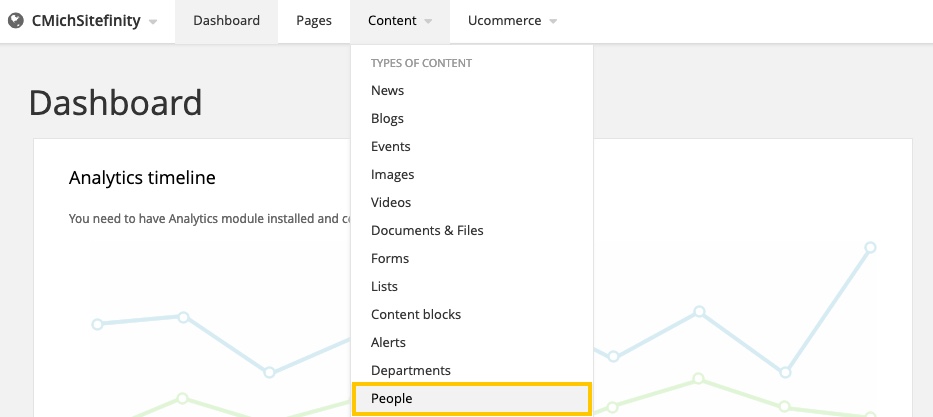933x417 pixels.
Task: Open Documents & Files
Action: click(x=427, y=230)
